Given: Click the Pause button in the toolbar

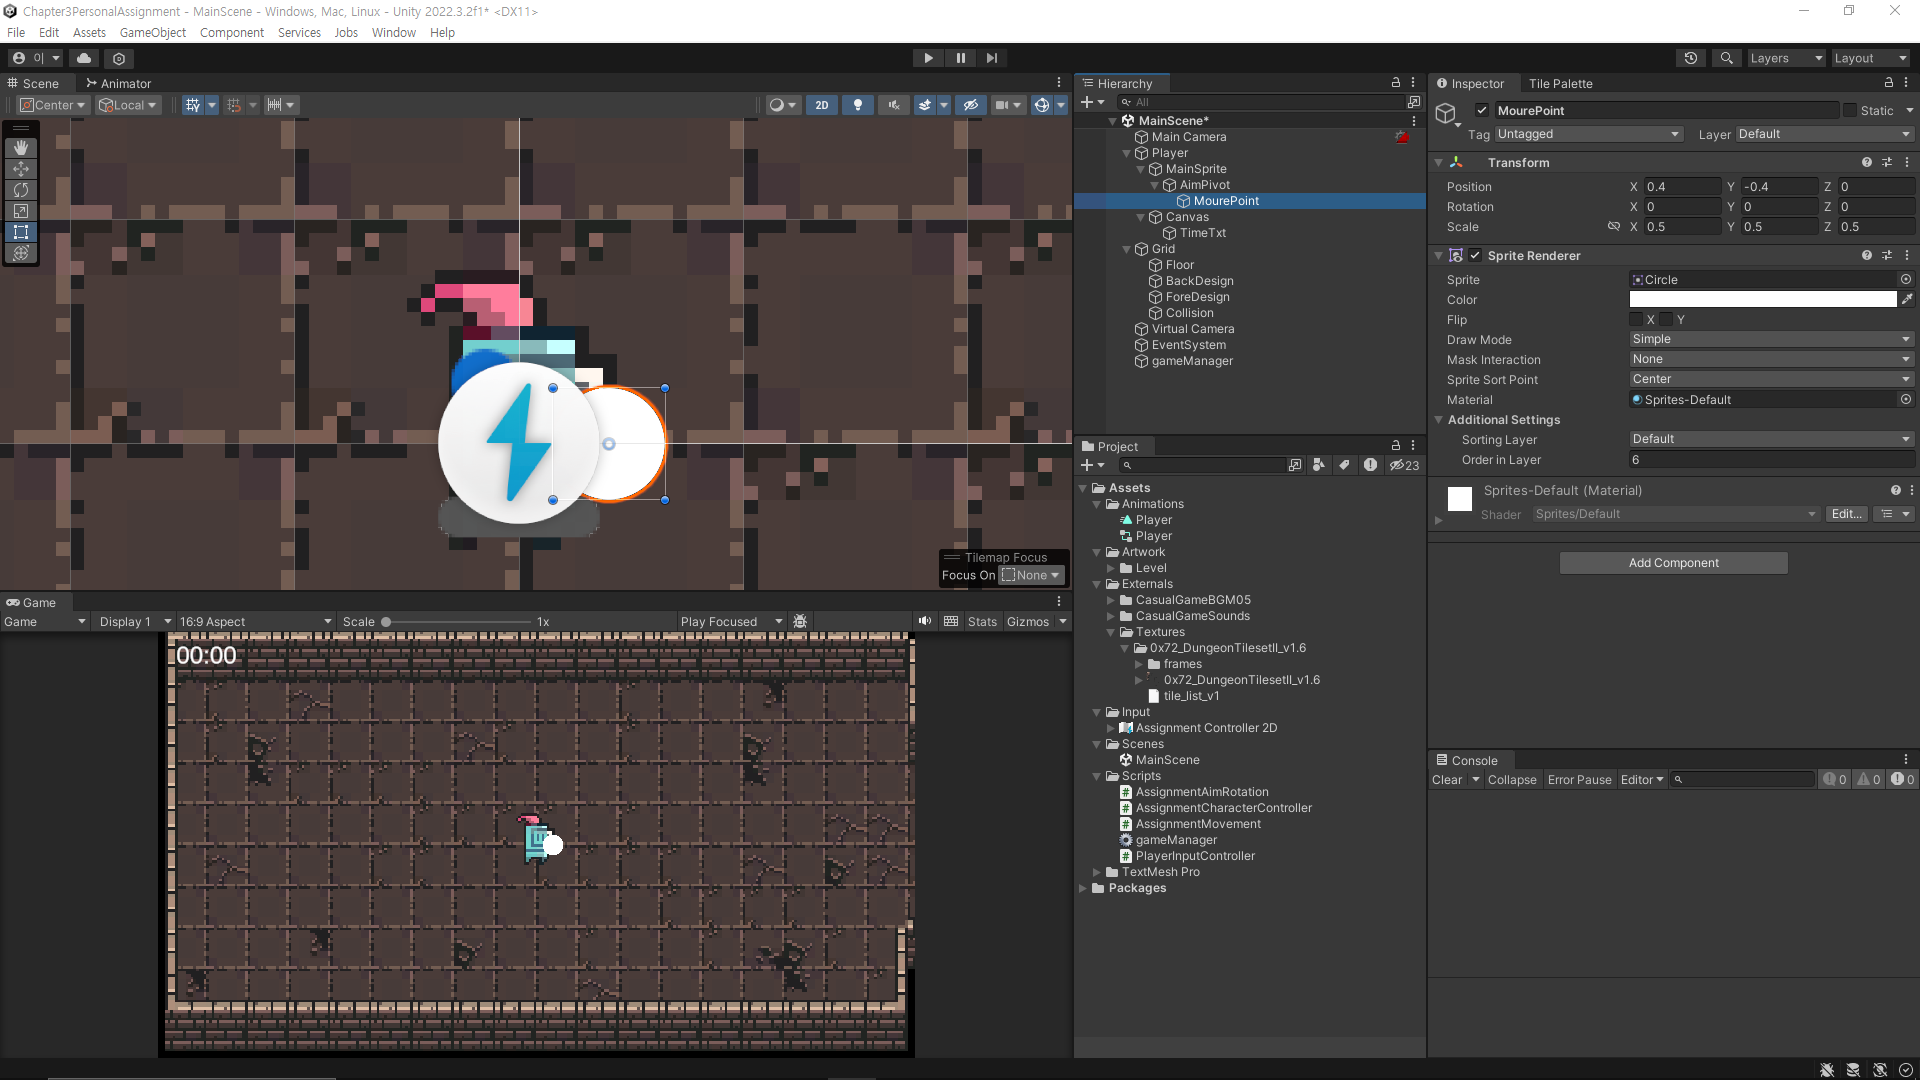Looking at the screenshot, I should point(960,58).
